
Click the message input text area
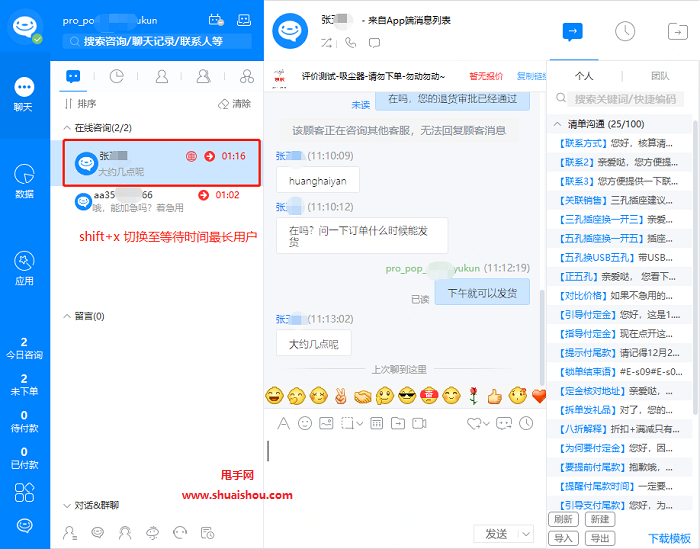pyautogui.click(x=404, y=478)
